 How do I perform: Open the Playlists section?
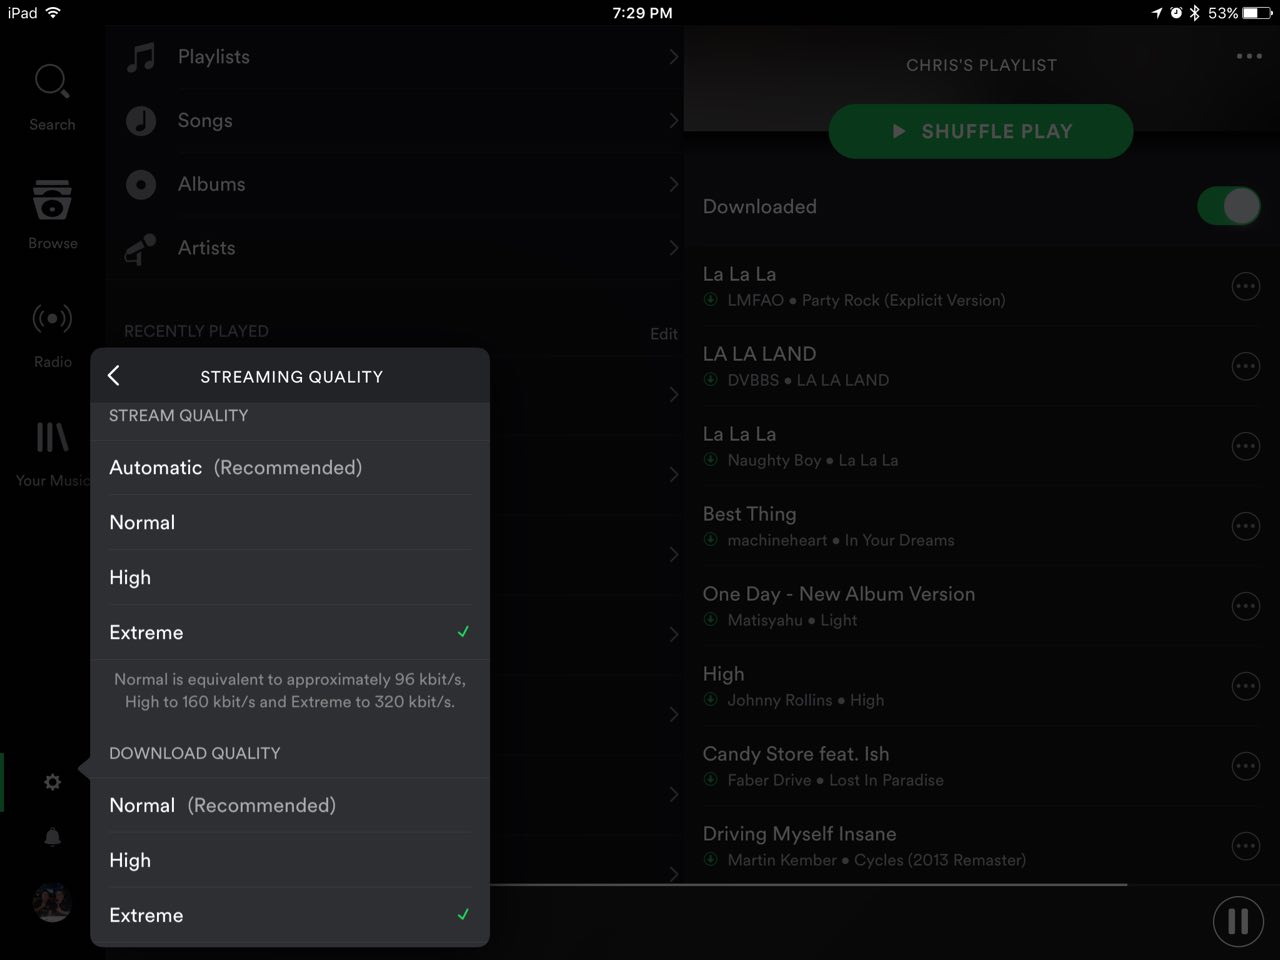(x=395, y=57)
